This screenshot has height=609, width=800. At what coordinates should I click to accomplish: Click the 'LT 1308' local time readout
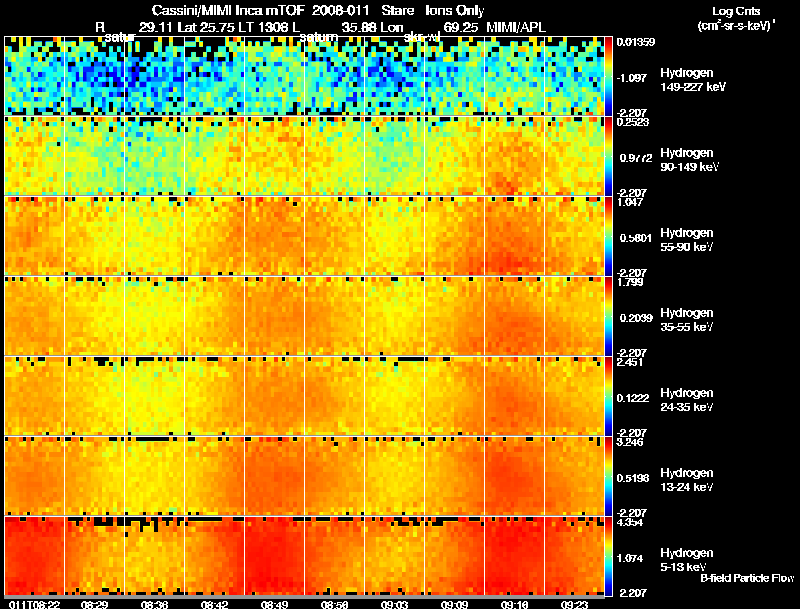coord(263,28)
